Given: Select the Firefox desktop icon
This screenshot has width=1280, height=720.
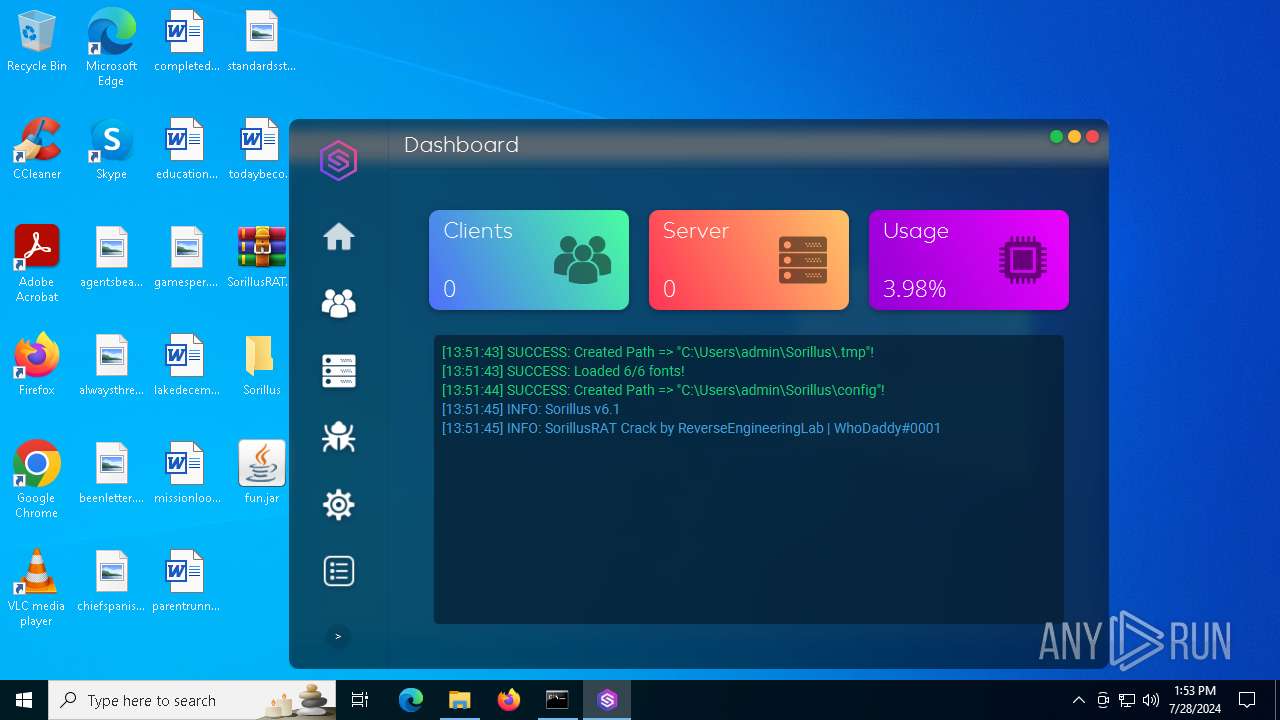Looking at the screenshot, I should point(37,365).
